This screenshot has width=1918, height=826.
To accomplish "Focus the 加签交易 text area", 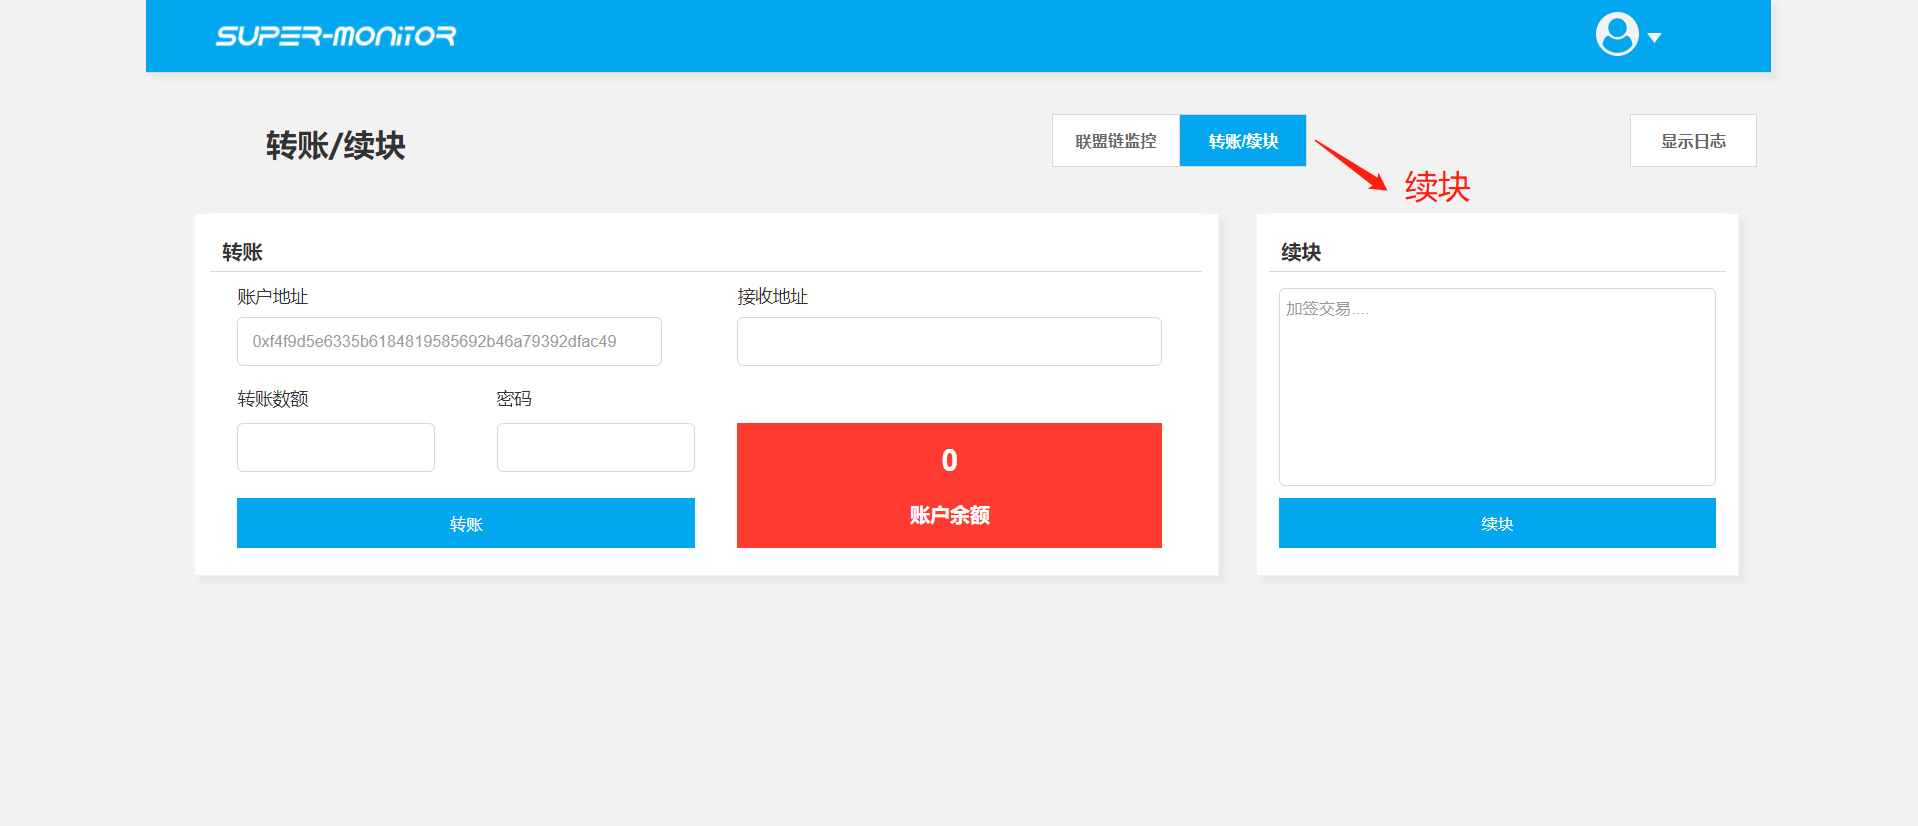I will [1496, 387].
